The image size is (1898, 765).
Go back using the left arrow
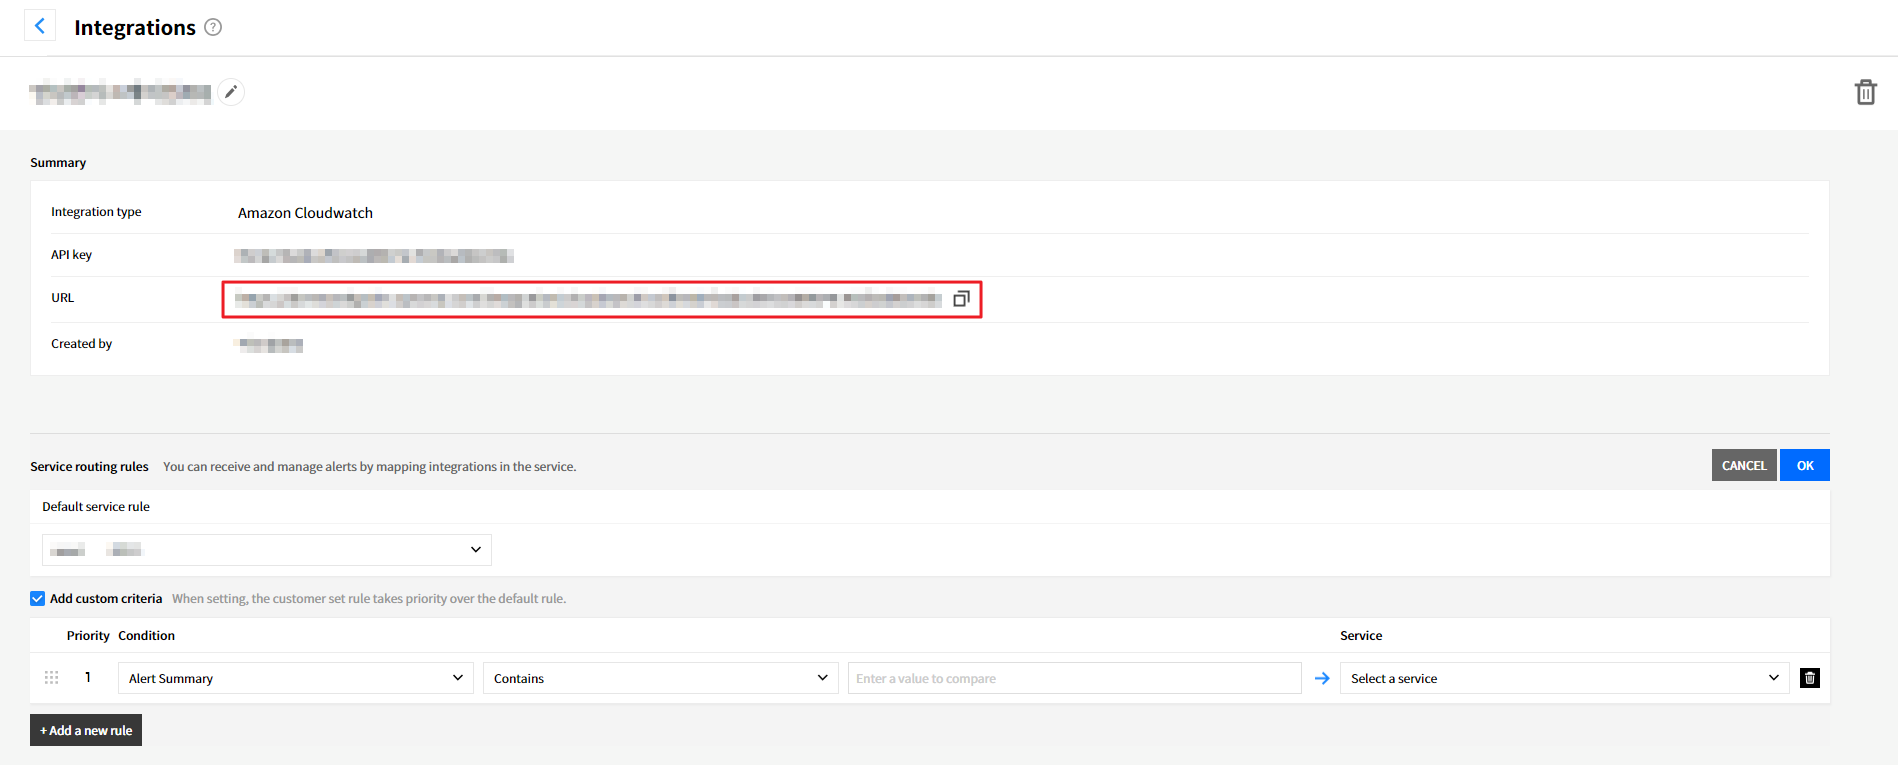click(40, 26)
